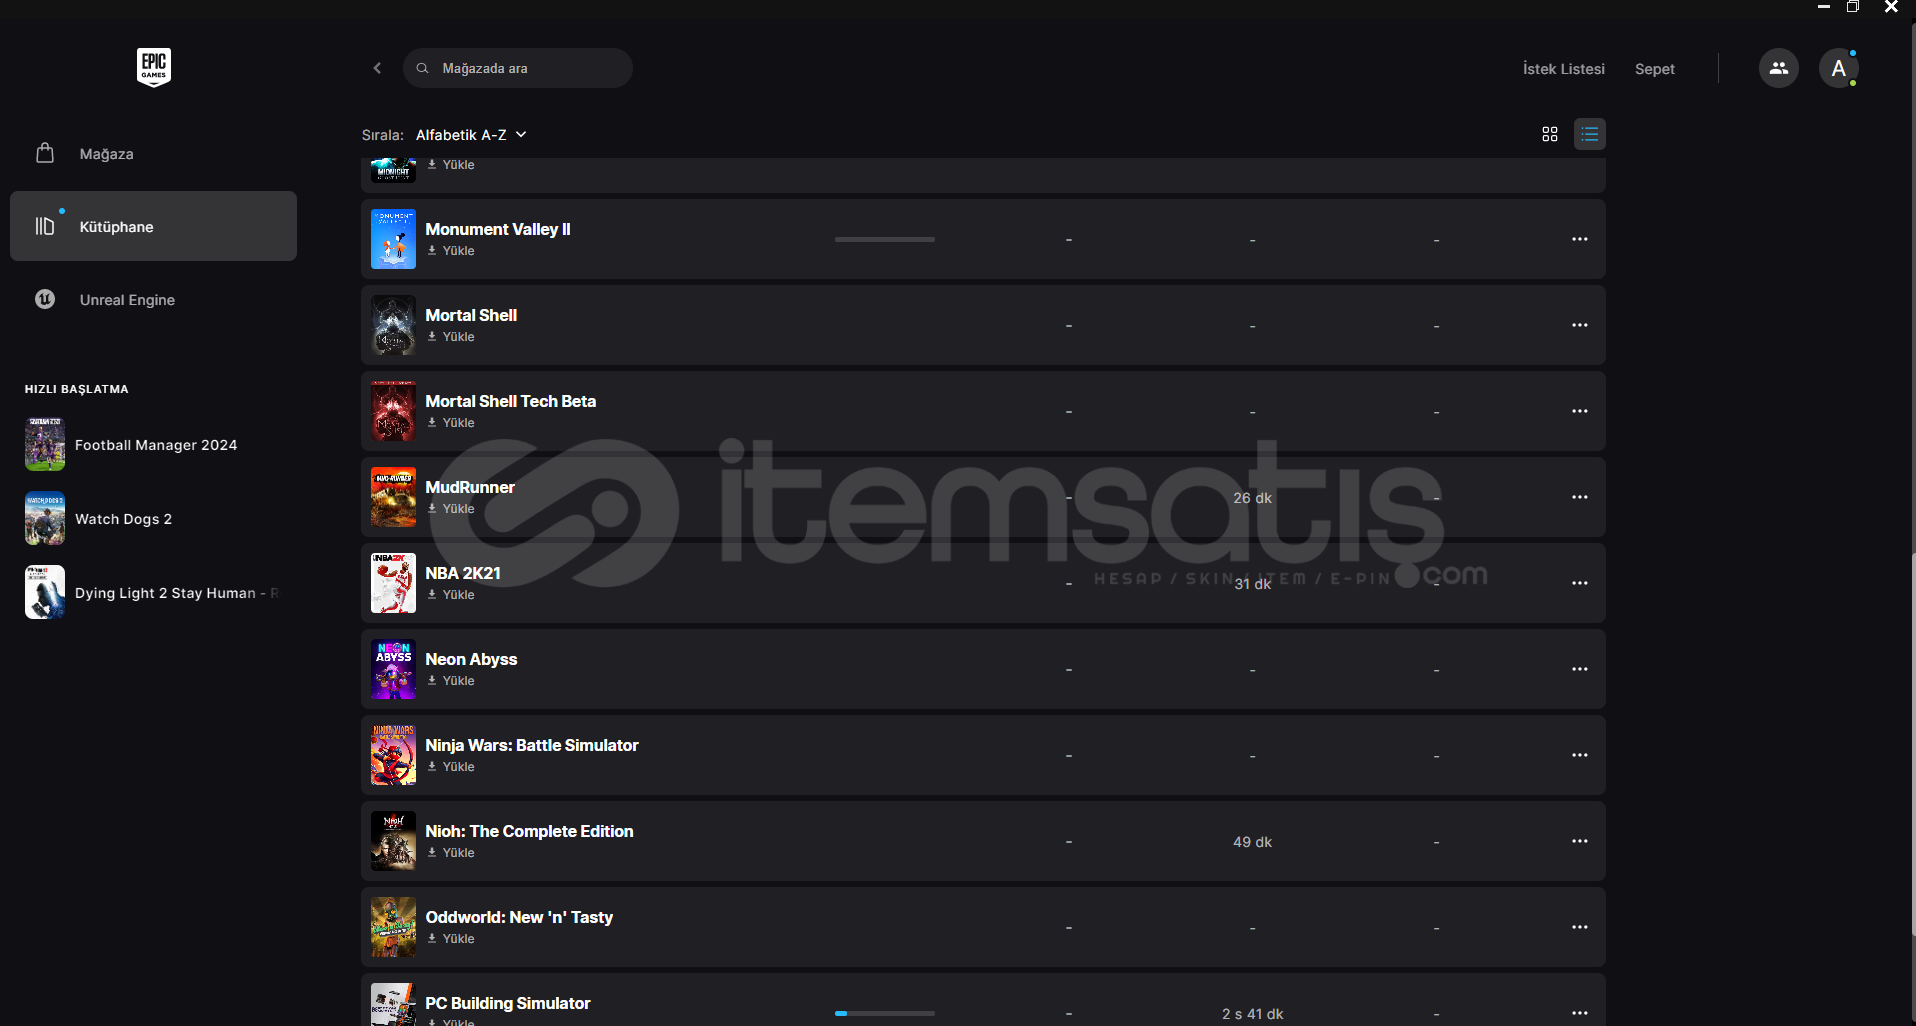Click the Monument Valley II cover thumbnail
The image size is (1916, 1026).
(393, 239)
